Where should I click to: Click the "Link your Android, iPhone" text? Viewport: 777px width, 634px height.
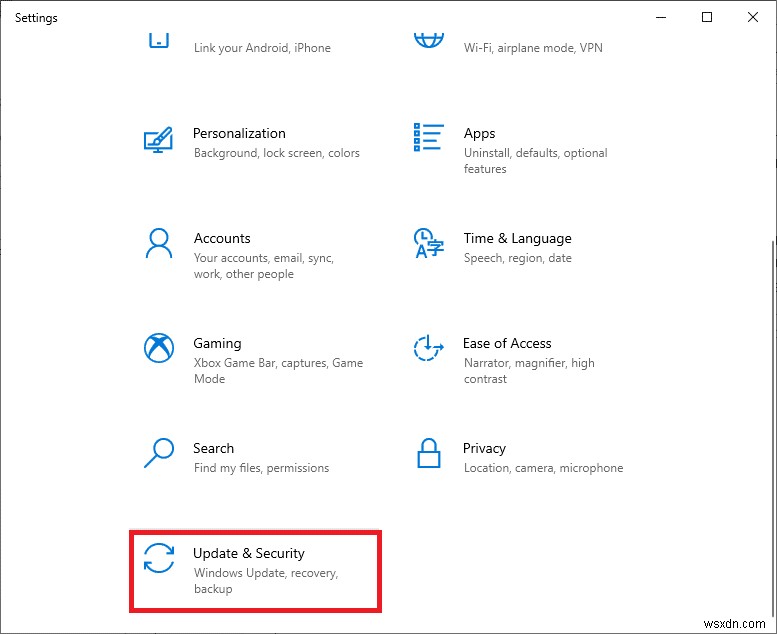tap(262, 48)
